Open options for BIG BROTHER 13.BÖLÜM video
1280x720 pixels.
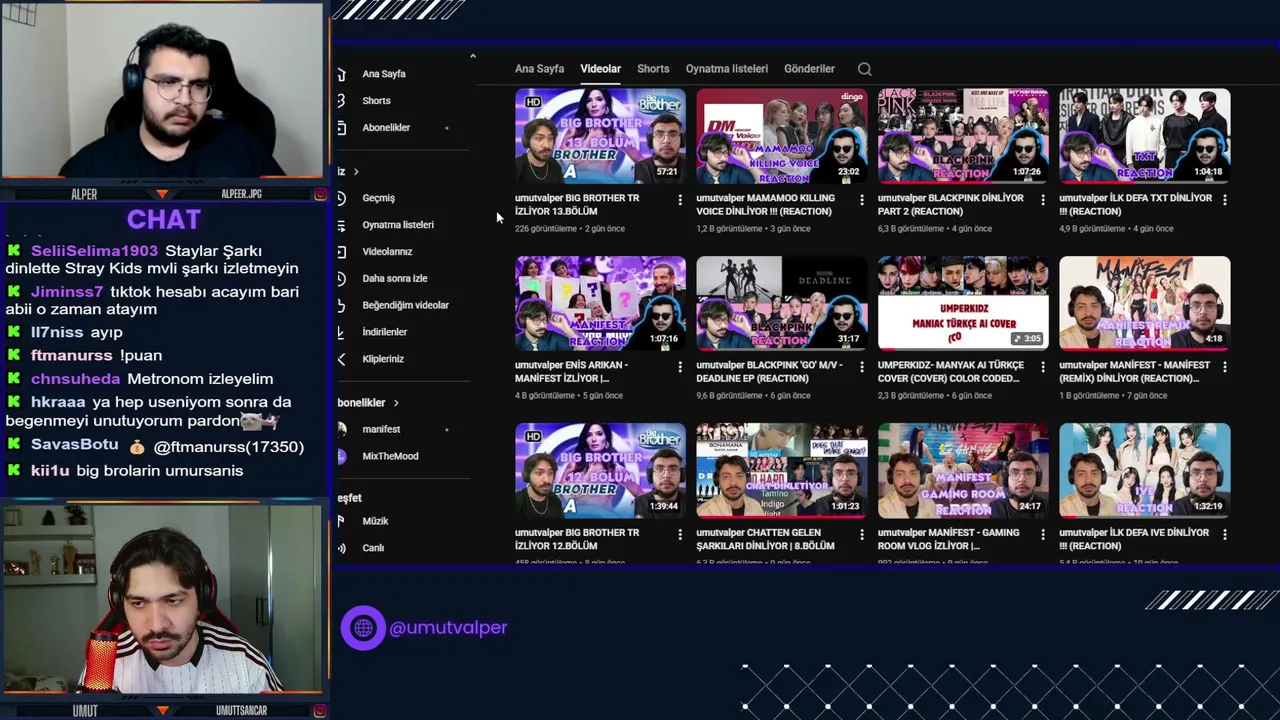680,200
